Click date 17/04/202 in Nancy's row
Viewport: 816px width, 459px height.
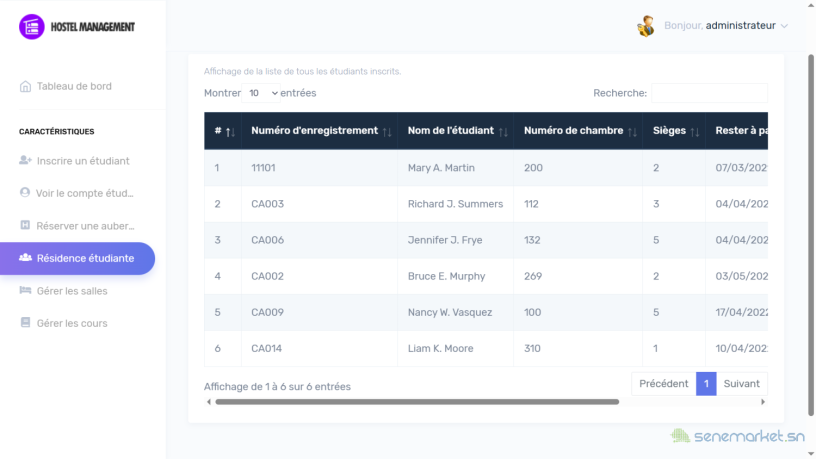(x=742, y=312)
